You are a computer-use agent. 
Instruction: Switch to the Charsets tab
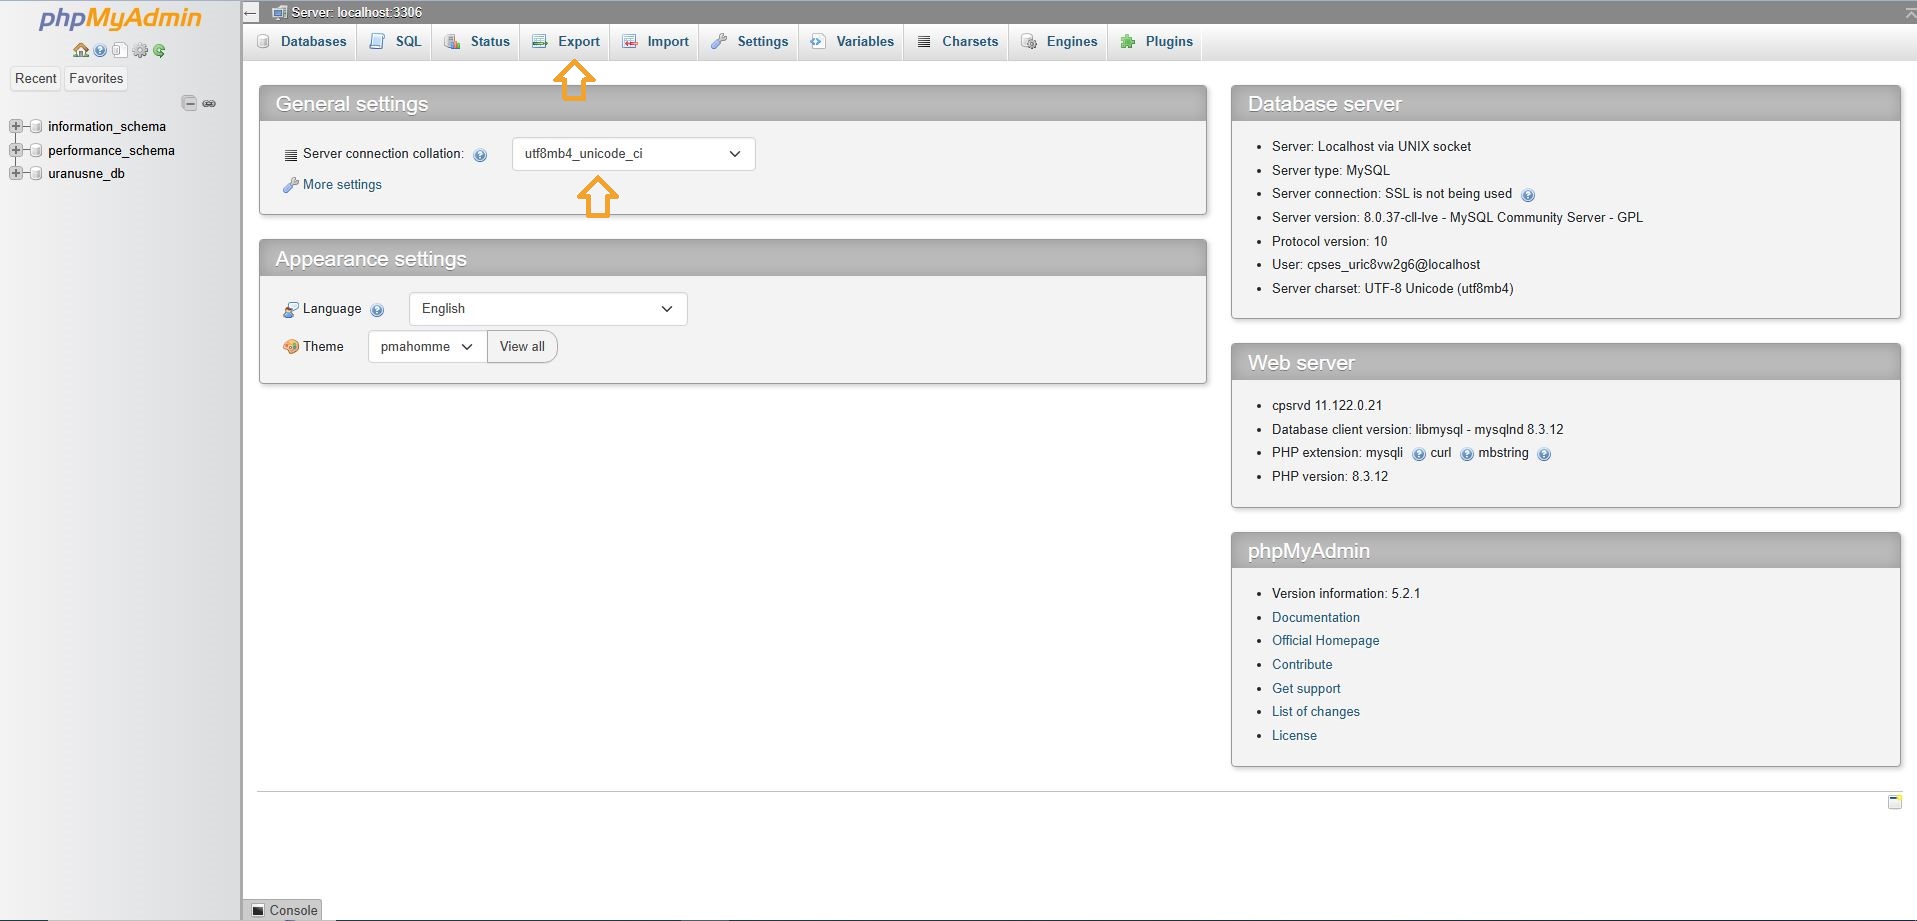coord(958,42)
